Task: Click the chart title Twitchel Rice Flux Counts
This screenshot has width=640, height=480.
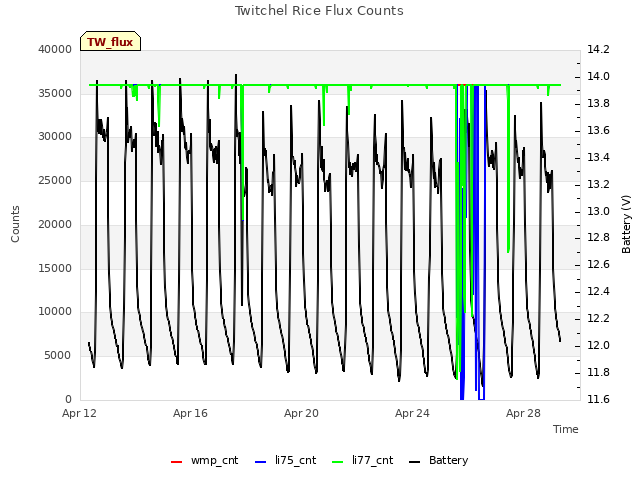Action: click(x=319, y=11)
